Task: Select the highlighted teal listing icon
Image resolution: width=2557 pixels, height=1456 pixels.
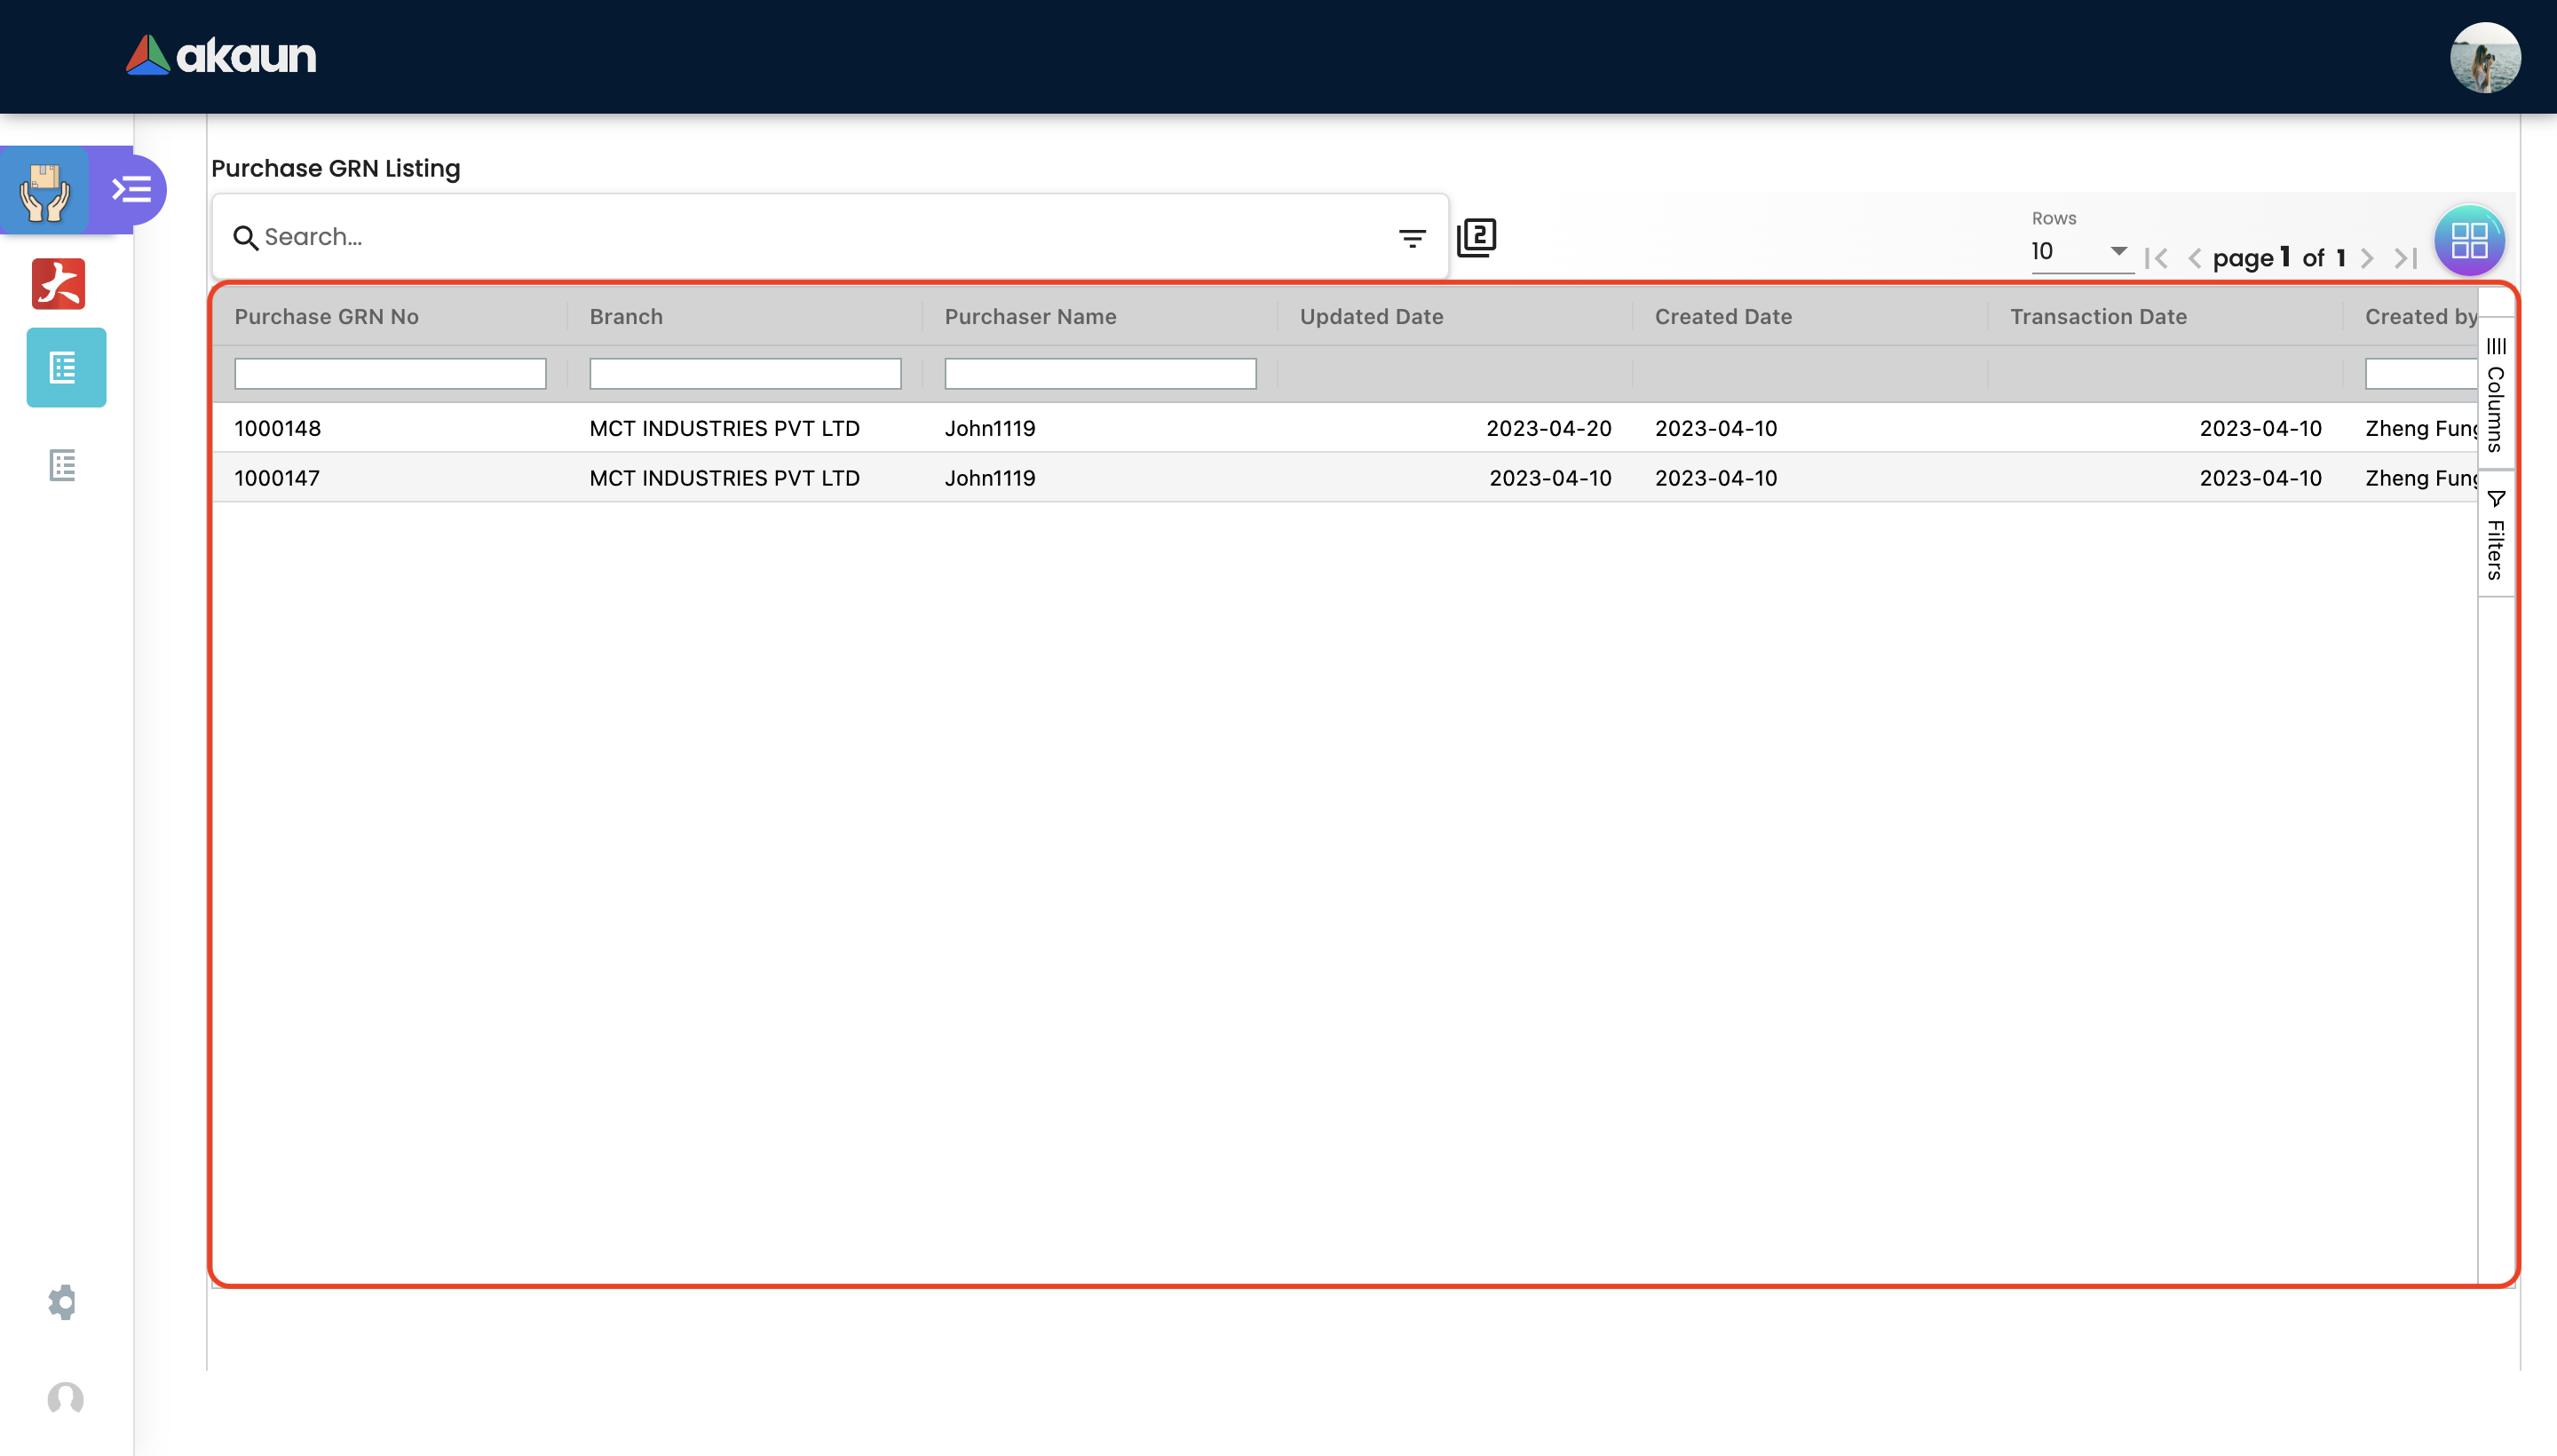Action: [65, 367]
